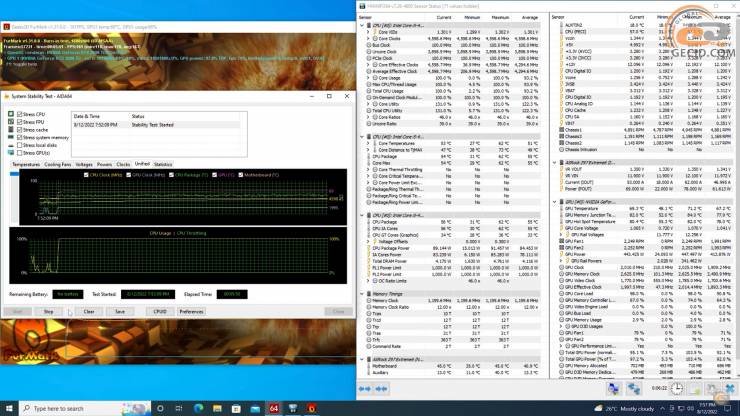Switch to the Voltages tab
Screen dimensions: 740x416
[84, 164]
